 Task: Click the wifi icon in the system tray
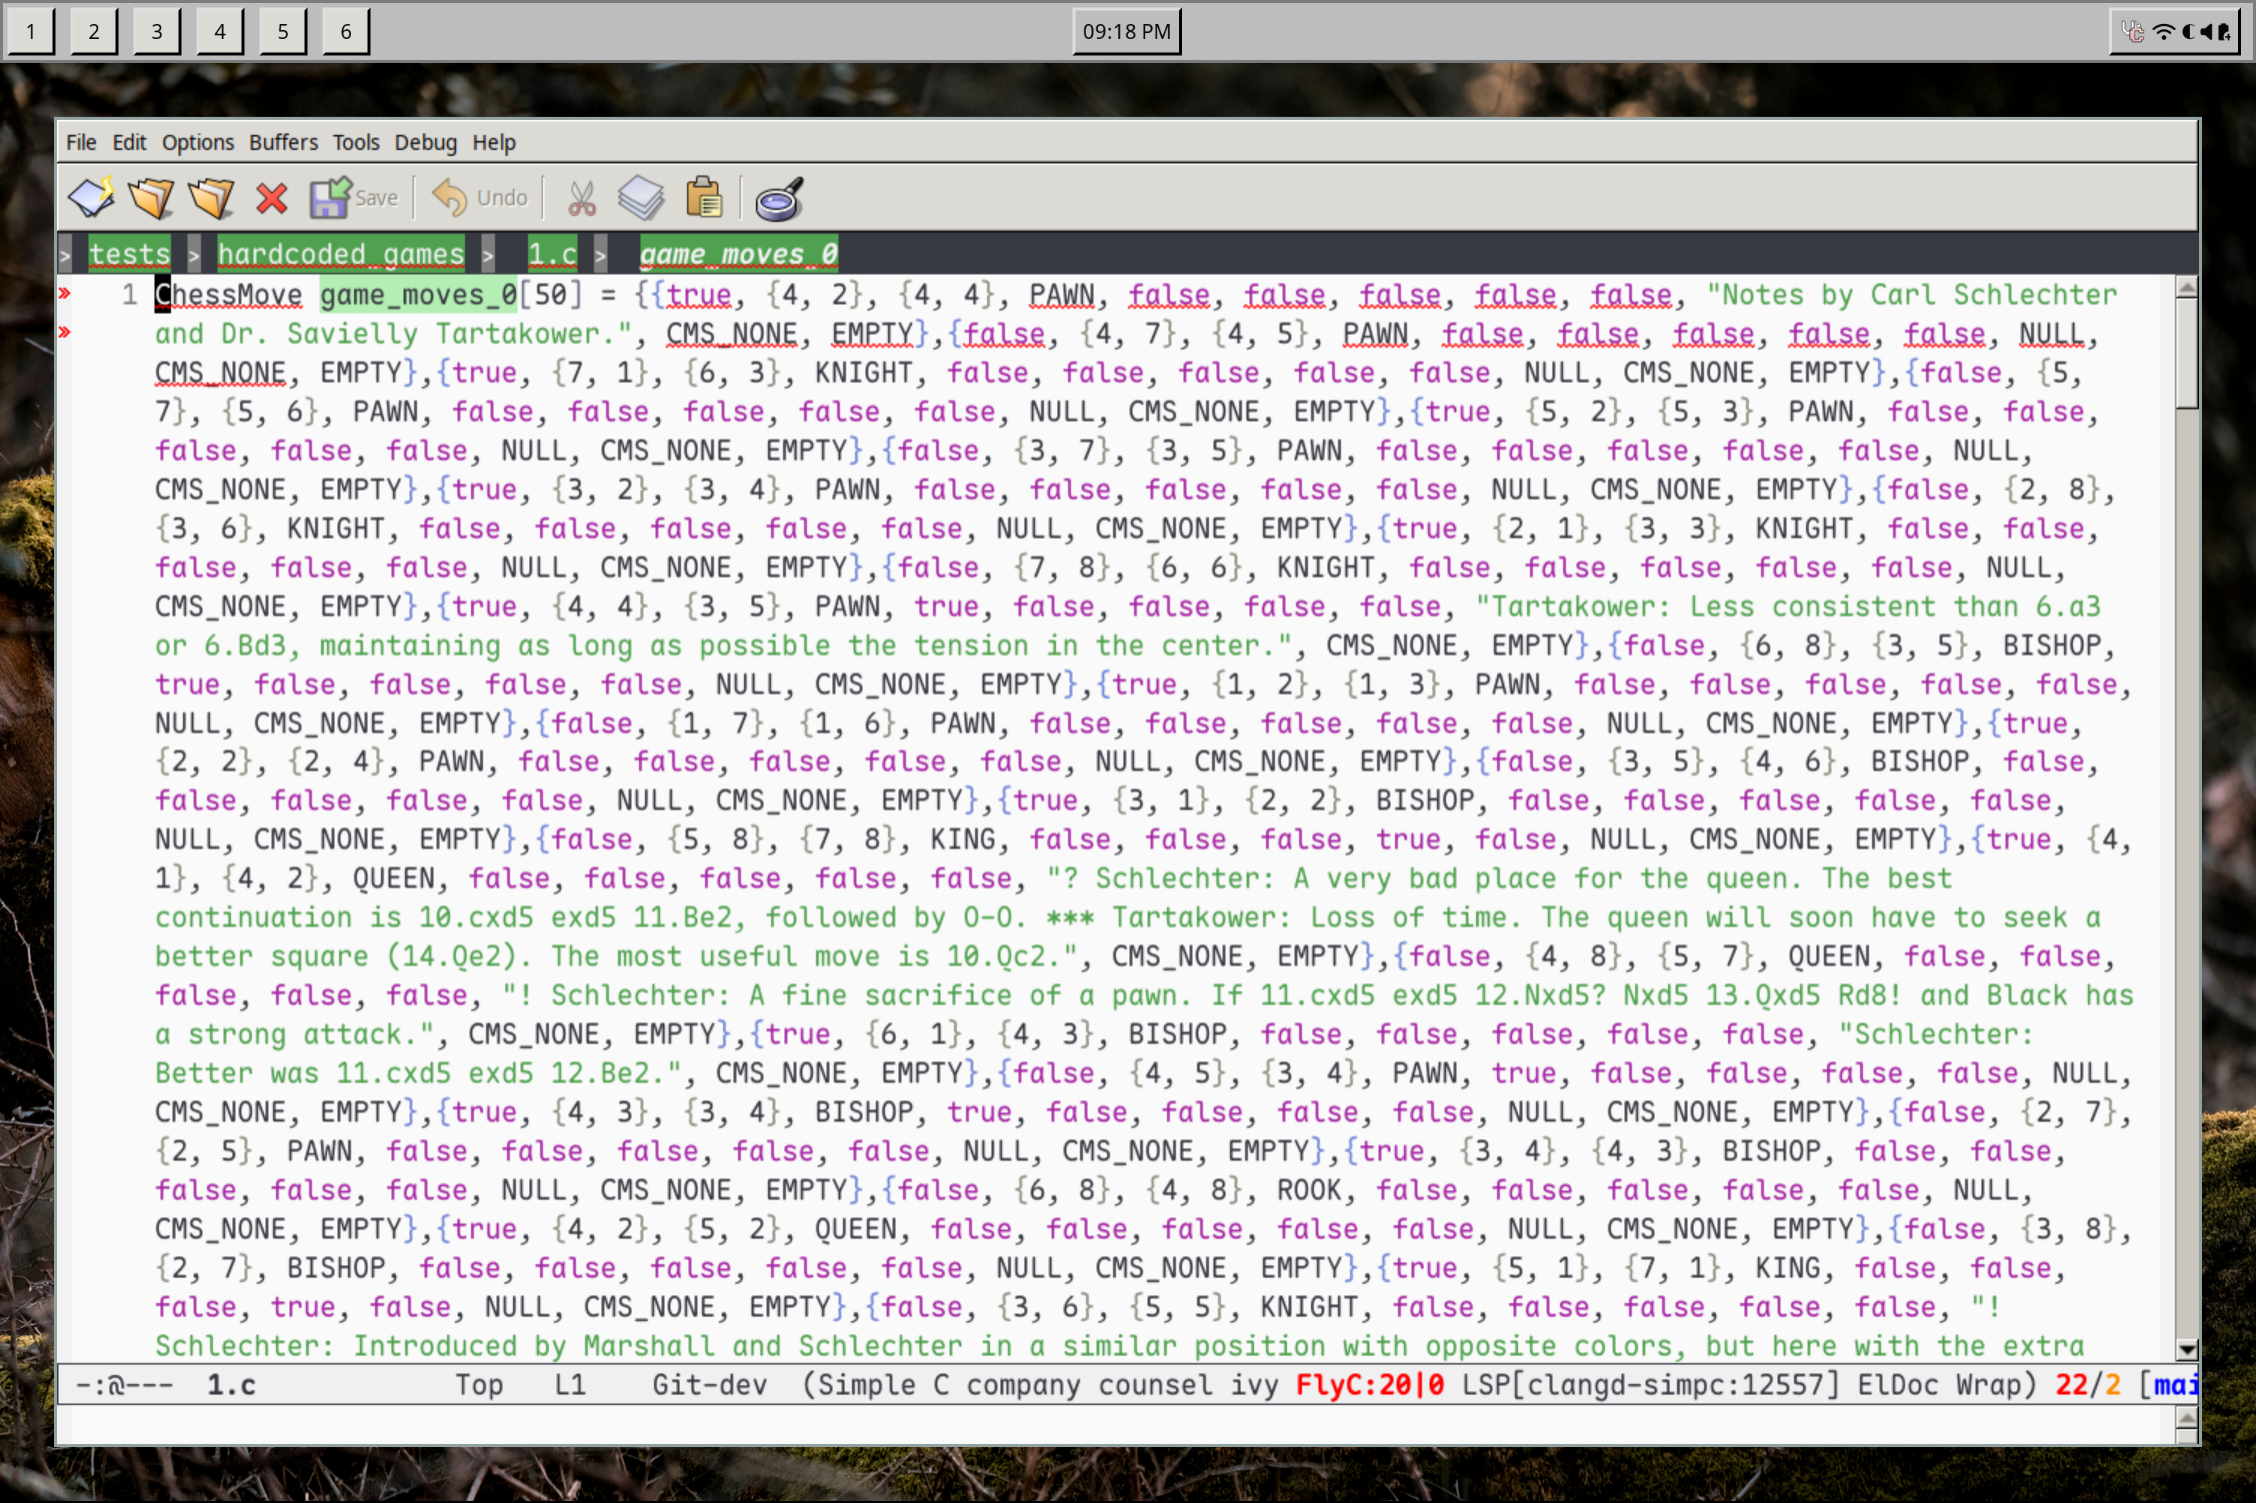tap(2163, 32)
